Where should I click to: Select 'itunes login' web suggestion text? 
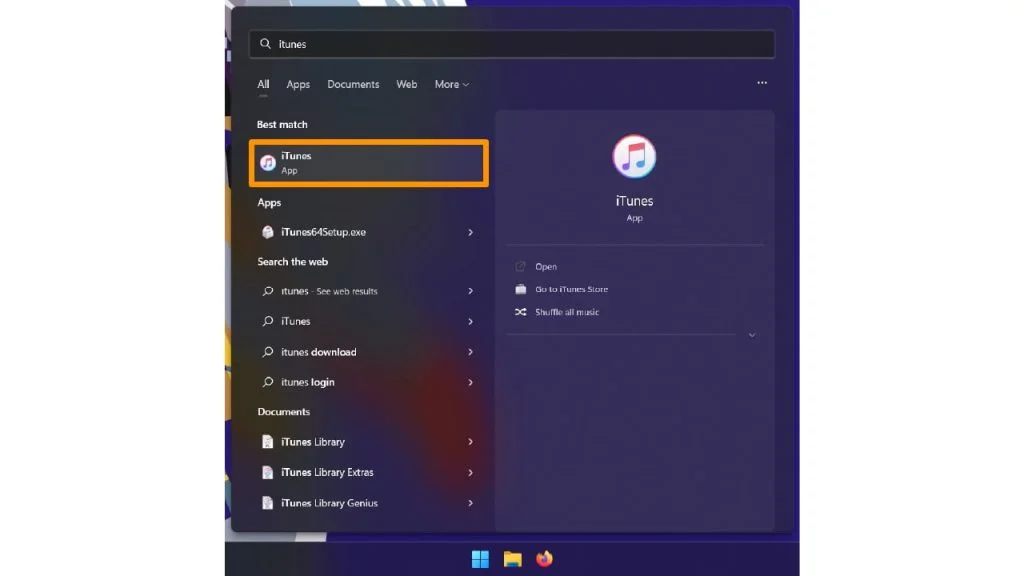coord(308,382)
